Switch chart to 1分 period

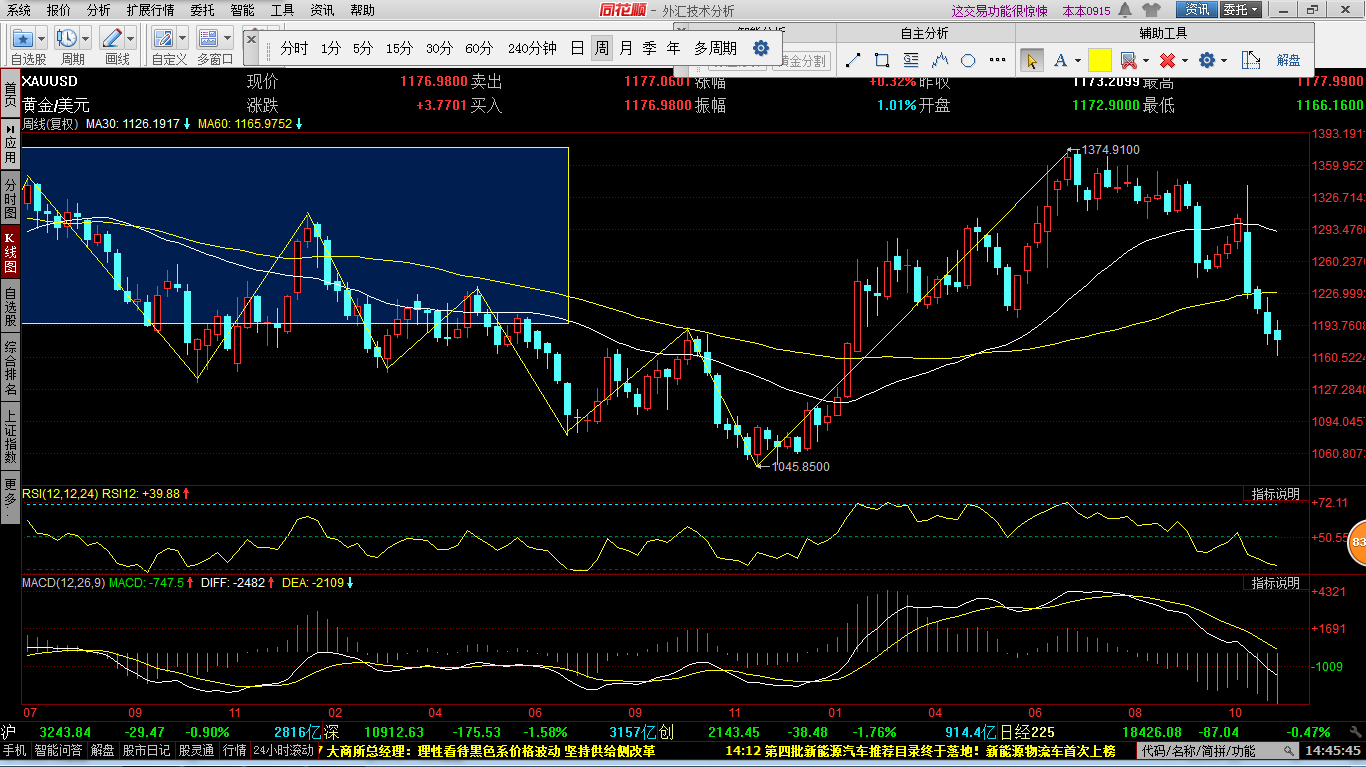[x=331, y=48]
